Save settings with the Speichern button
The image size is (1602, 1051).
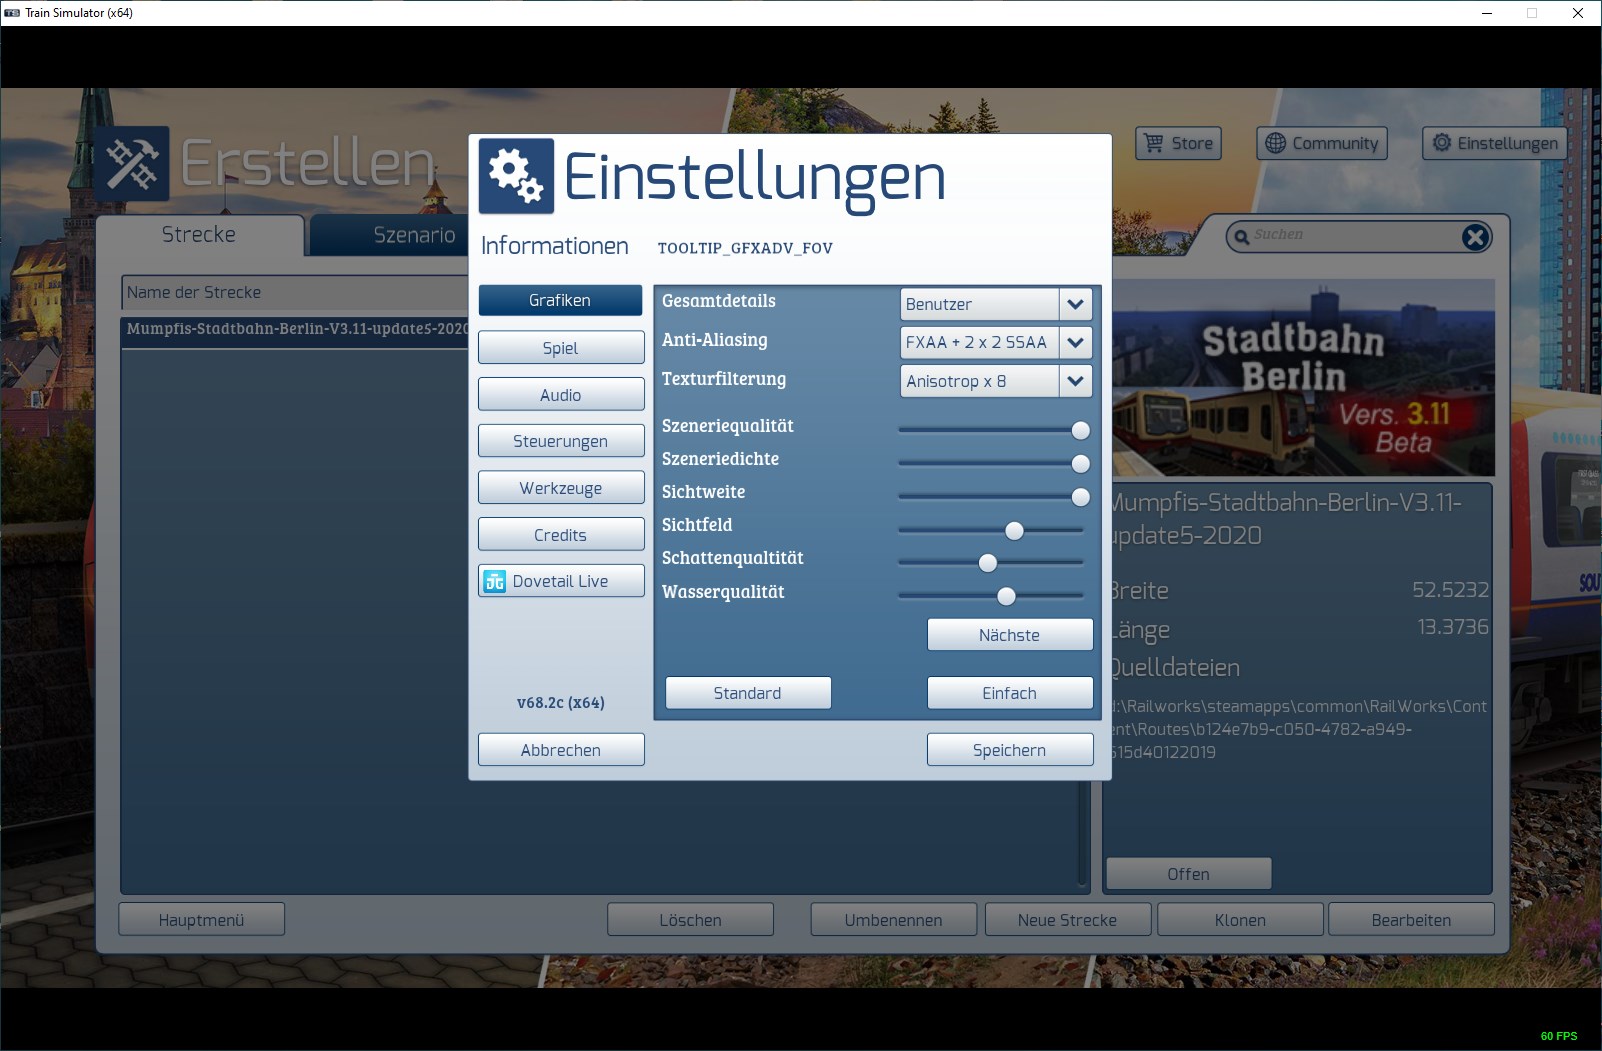pos(1009,750)
